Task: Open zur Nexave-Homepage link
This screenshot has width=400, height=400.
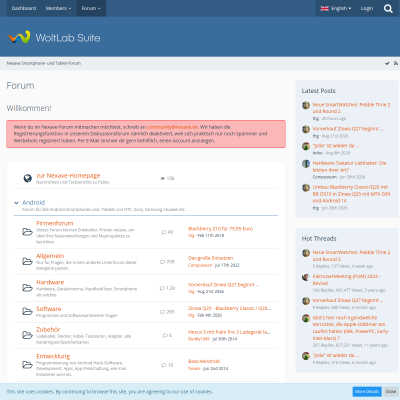Action: pos(68,175)
